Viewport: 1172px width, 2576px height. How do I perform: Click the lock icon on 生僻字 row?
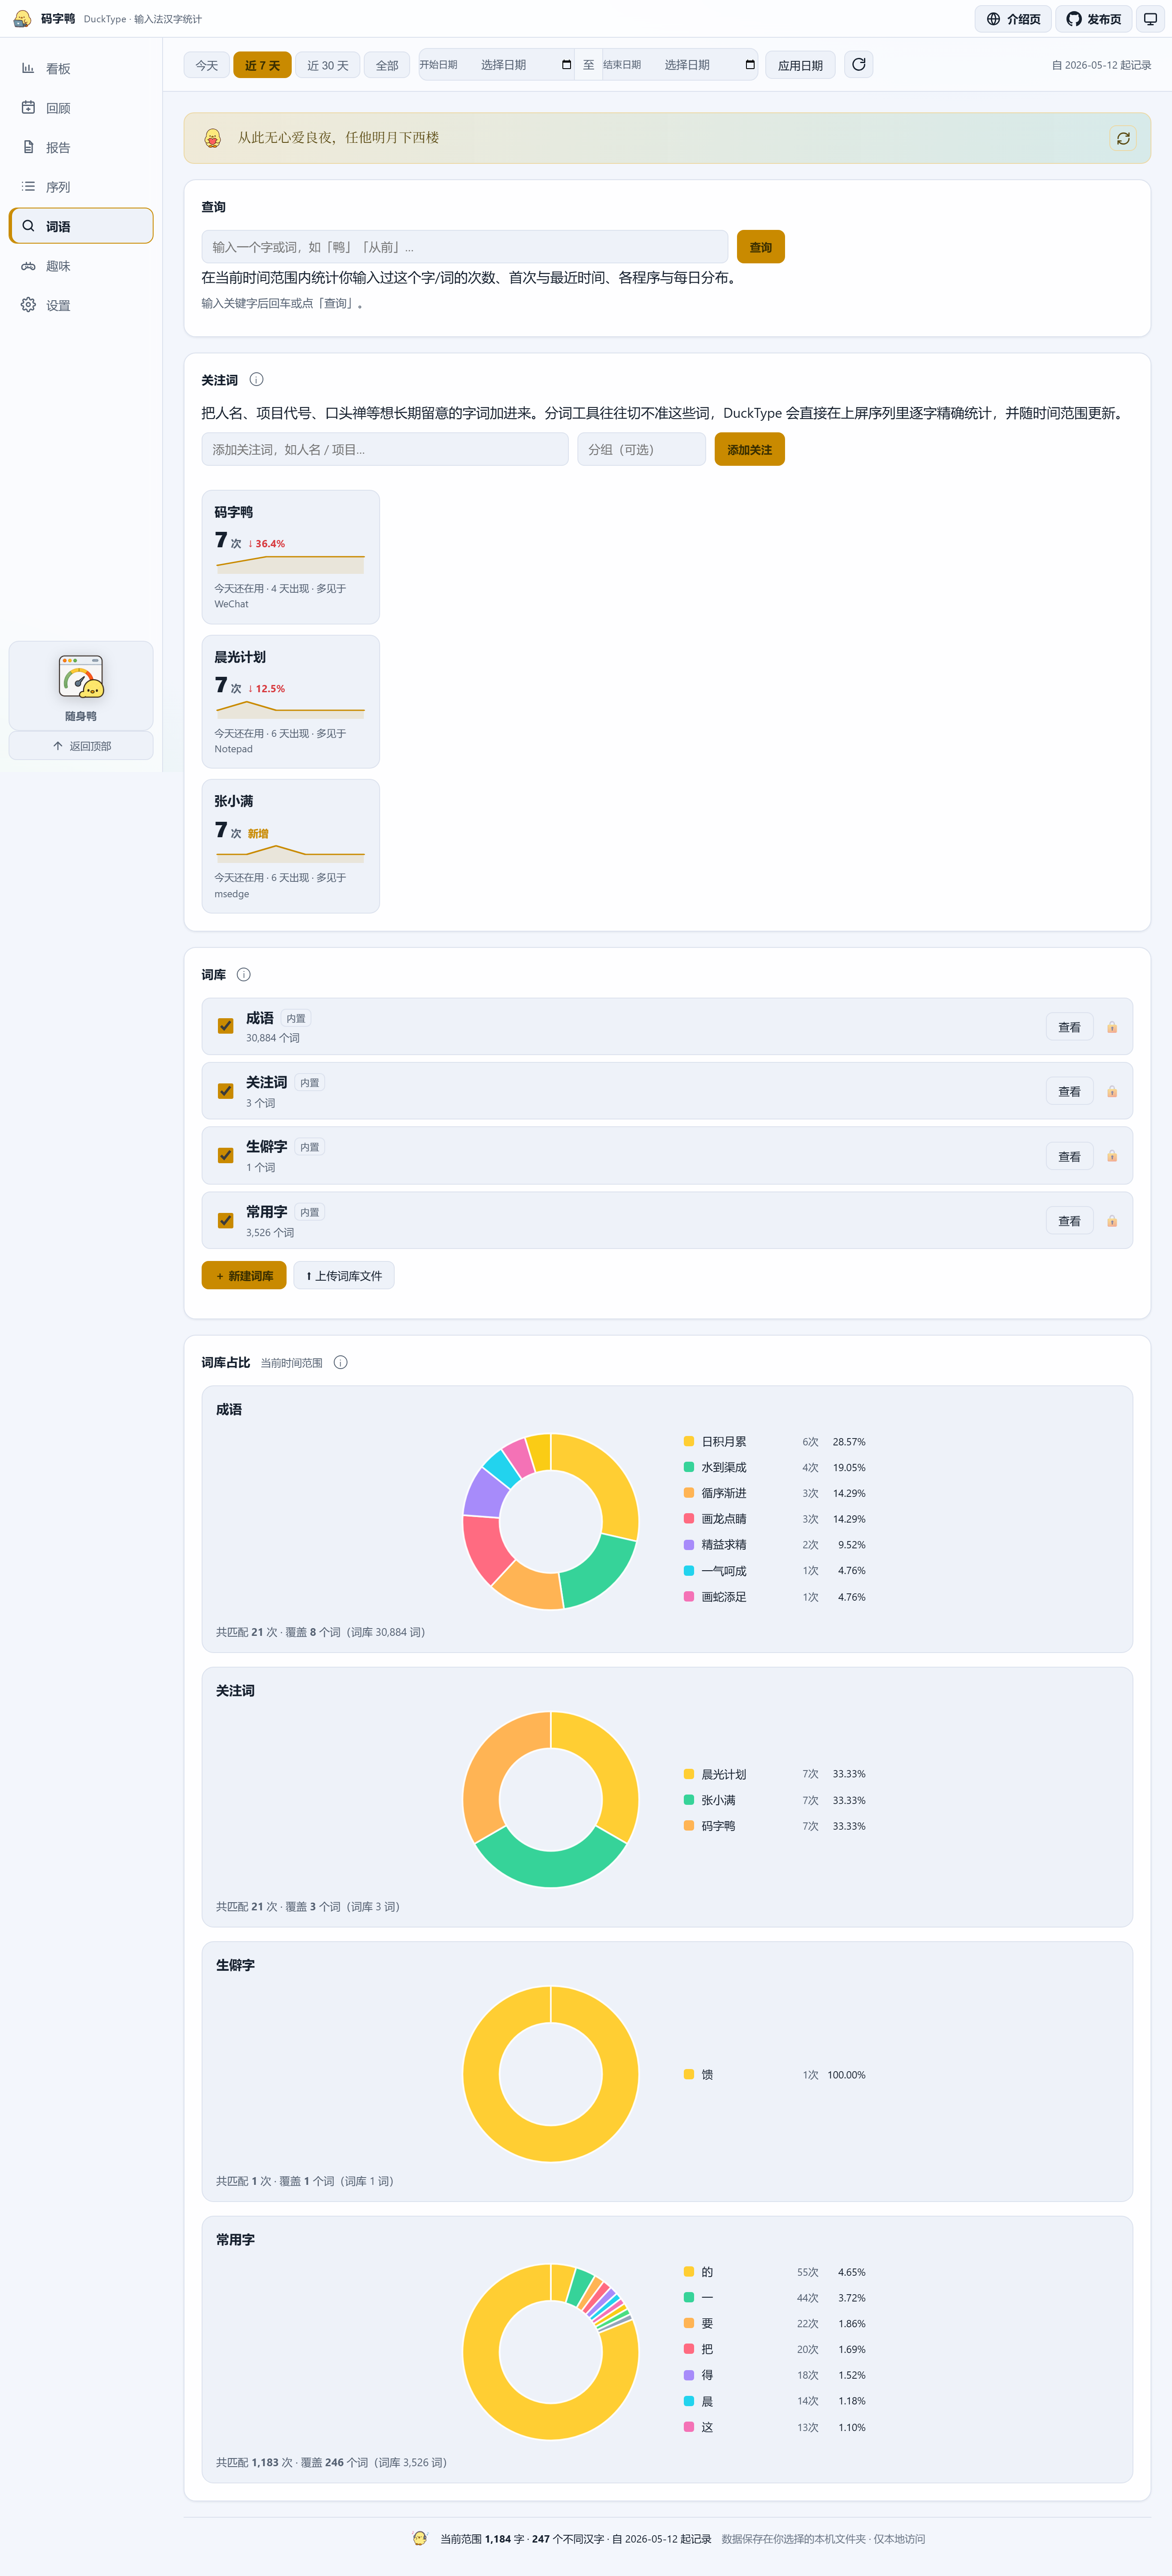(1112, 1156)
